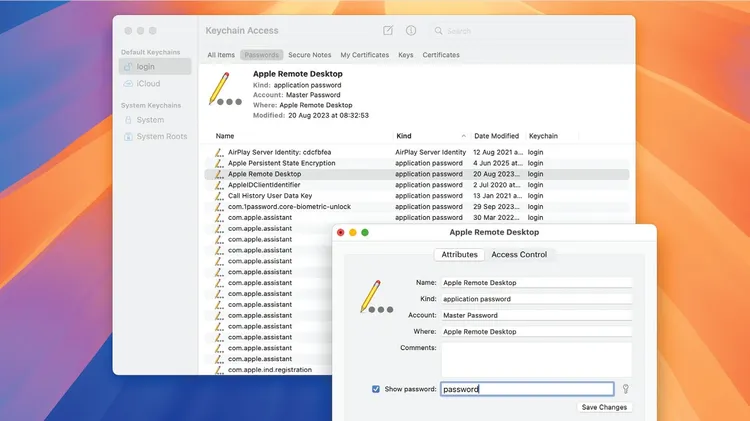Select the System keychain in sidebar
750x421 pixels.
point(155,120)
